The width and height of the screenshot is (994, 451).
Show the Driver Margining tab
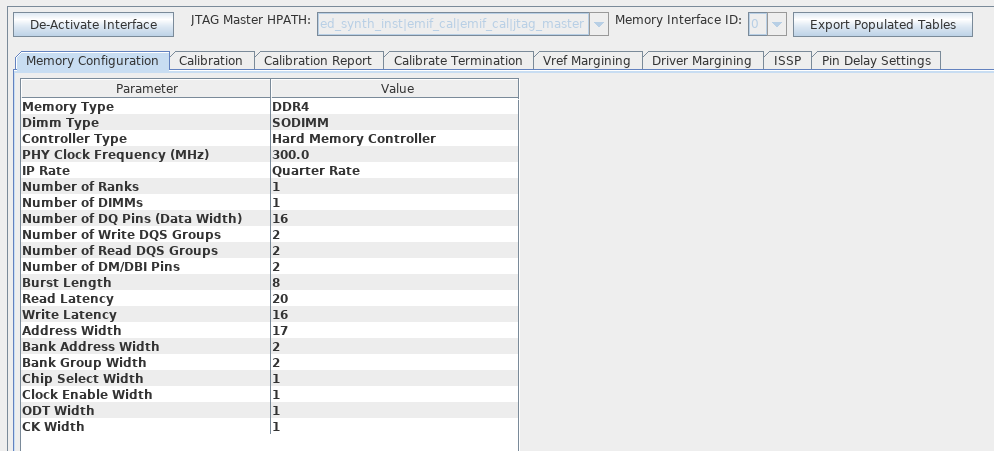click(701, 61)
